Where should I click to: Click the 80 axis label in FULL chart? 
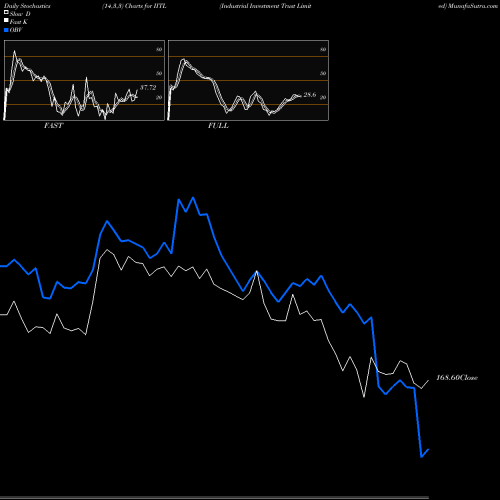tap(323, 50)
